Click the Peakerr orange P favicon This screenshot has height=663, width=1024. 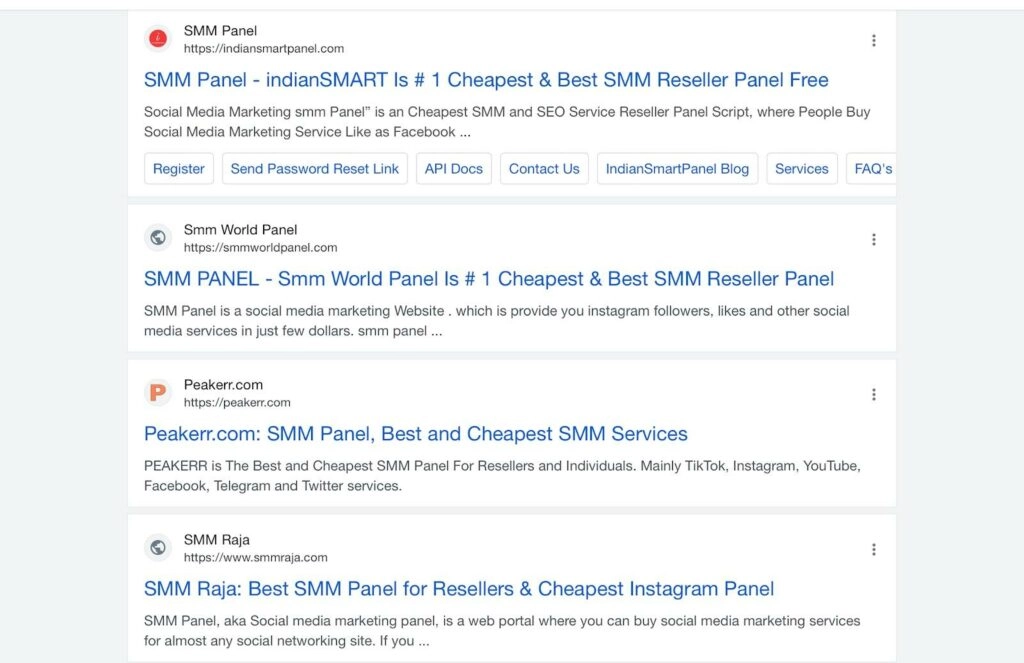[157, 393]
